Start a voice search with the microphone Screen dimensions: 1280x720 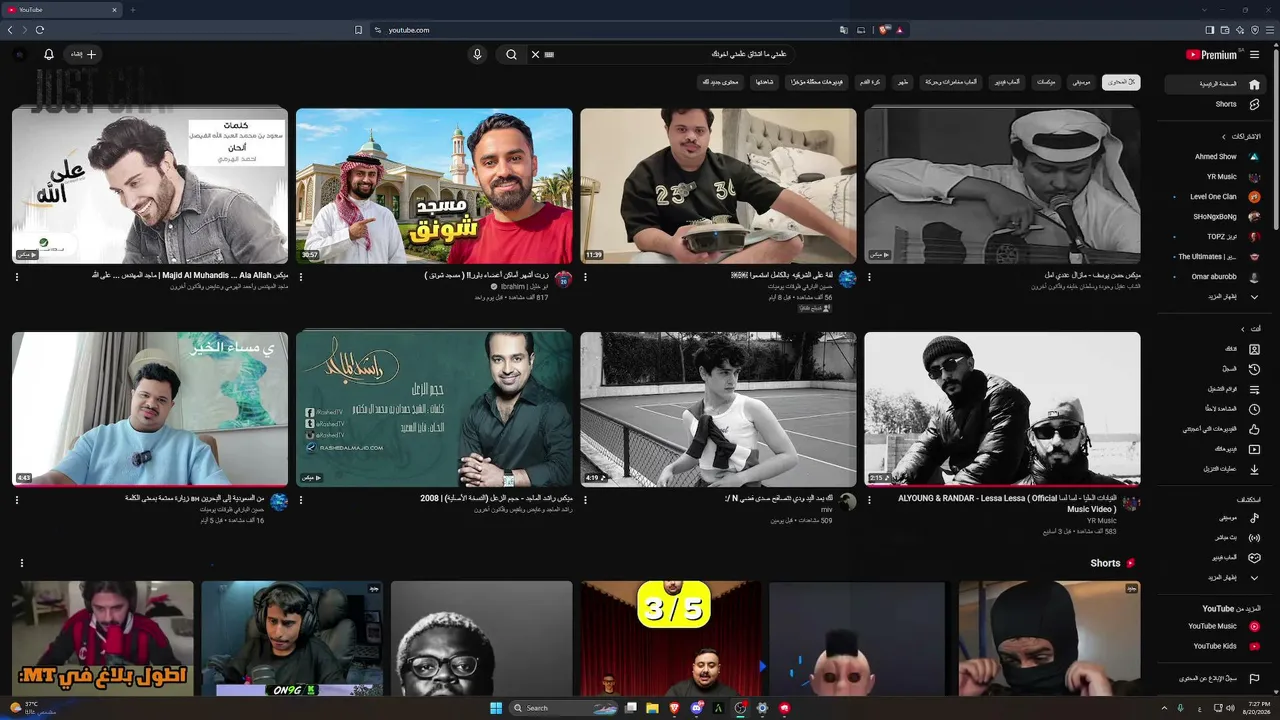[x=477, y=54]
